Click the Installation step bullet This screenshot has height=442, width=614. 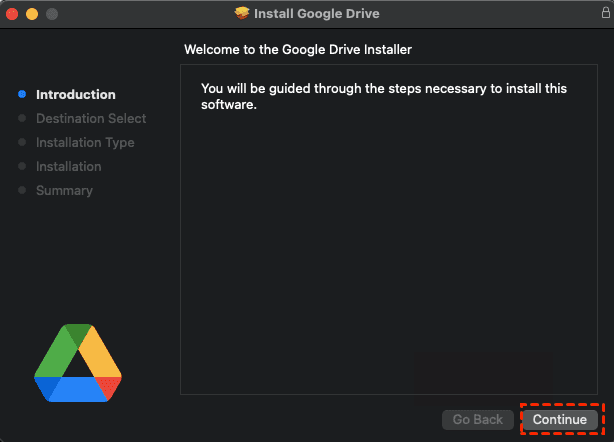click(22, 167)
